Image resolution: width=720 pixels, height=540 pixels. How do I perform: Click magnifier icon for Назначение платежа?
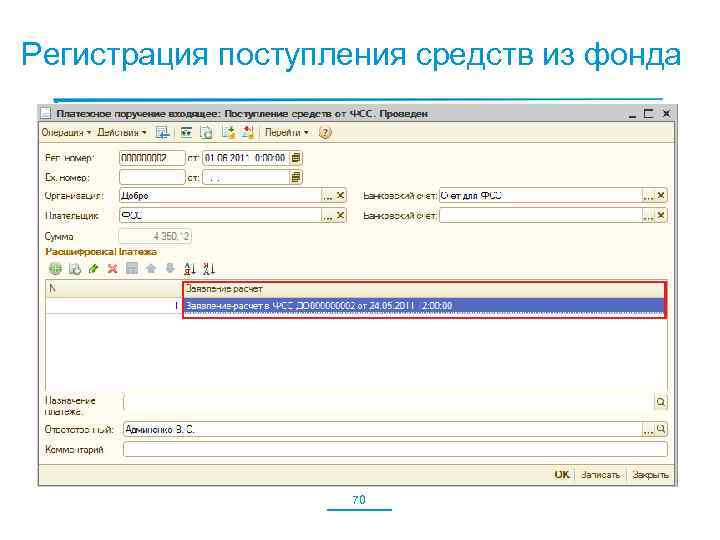tap(661, 402)
